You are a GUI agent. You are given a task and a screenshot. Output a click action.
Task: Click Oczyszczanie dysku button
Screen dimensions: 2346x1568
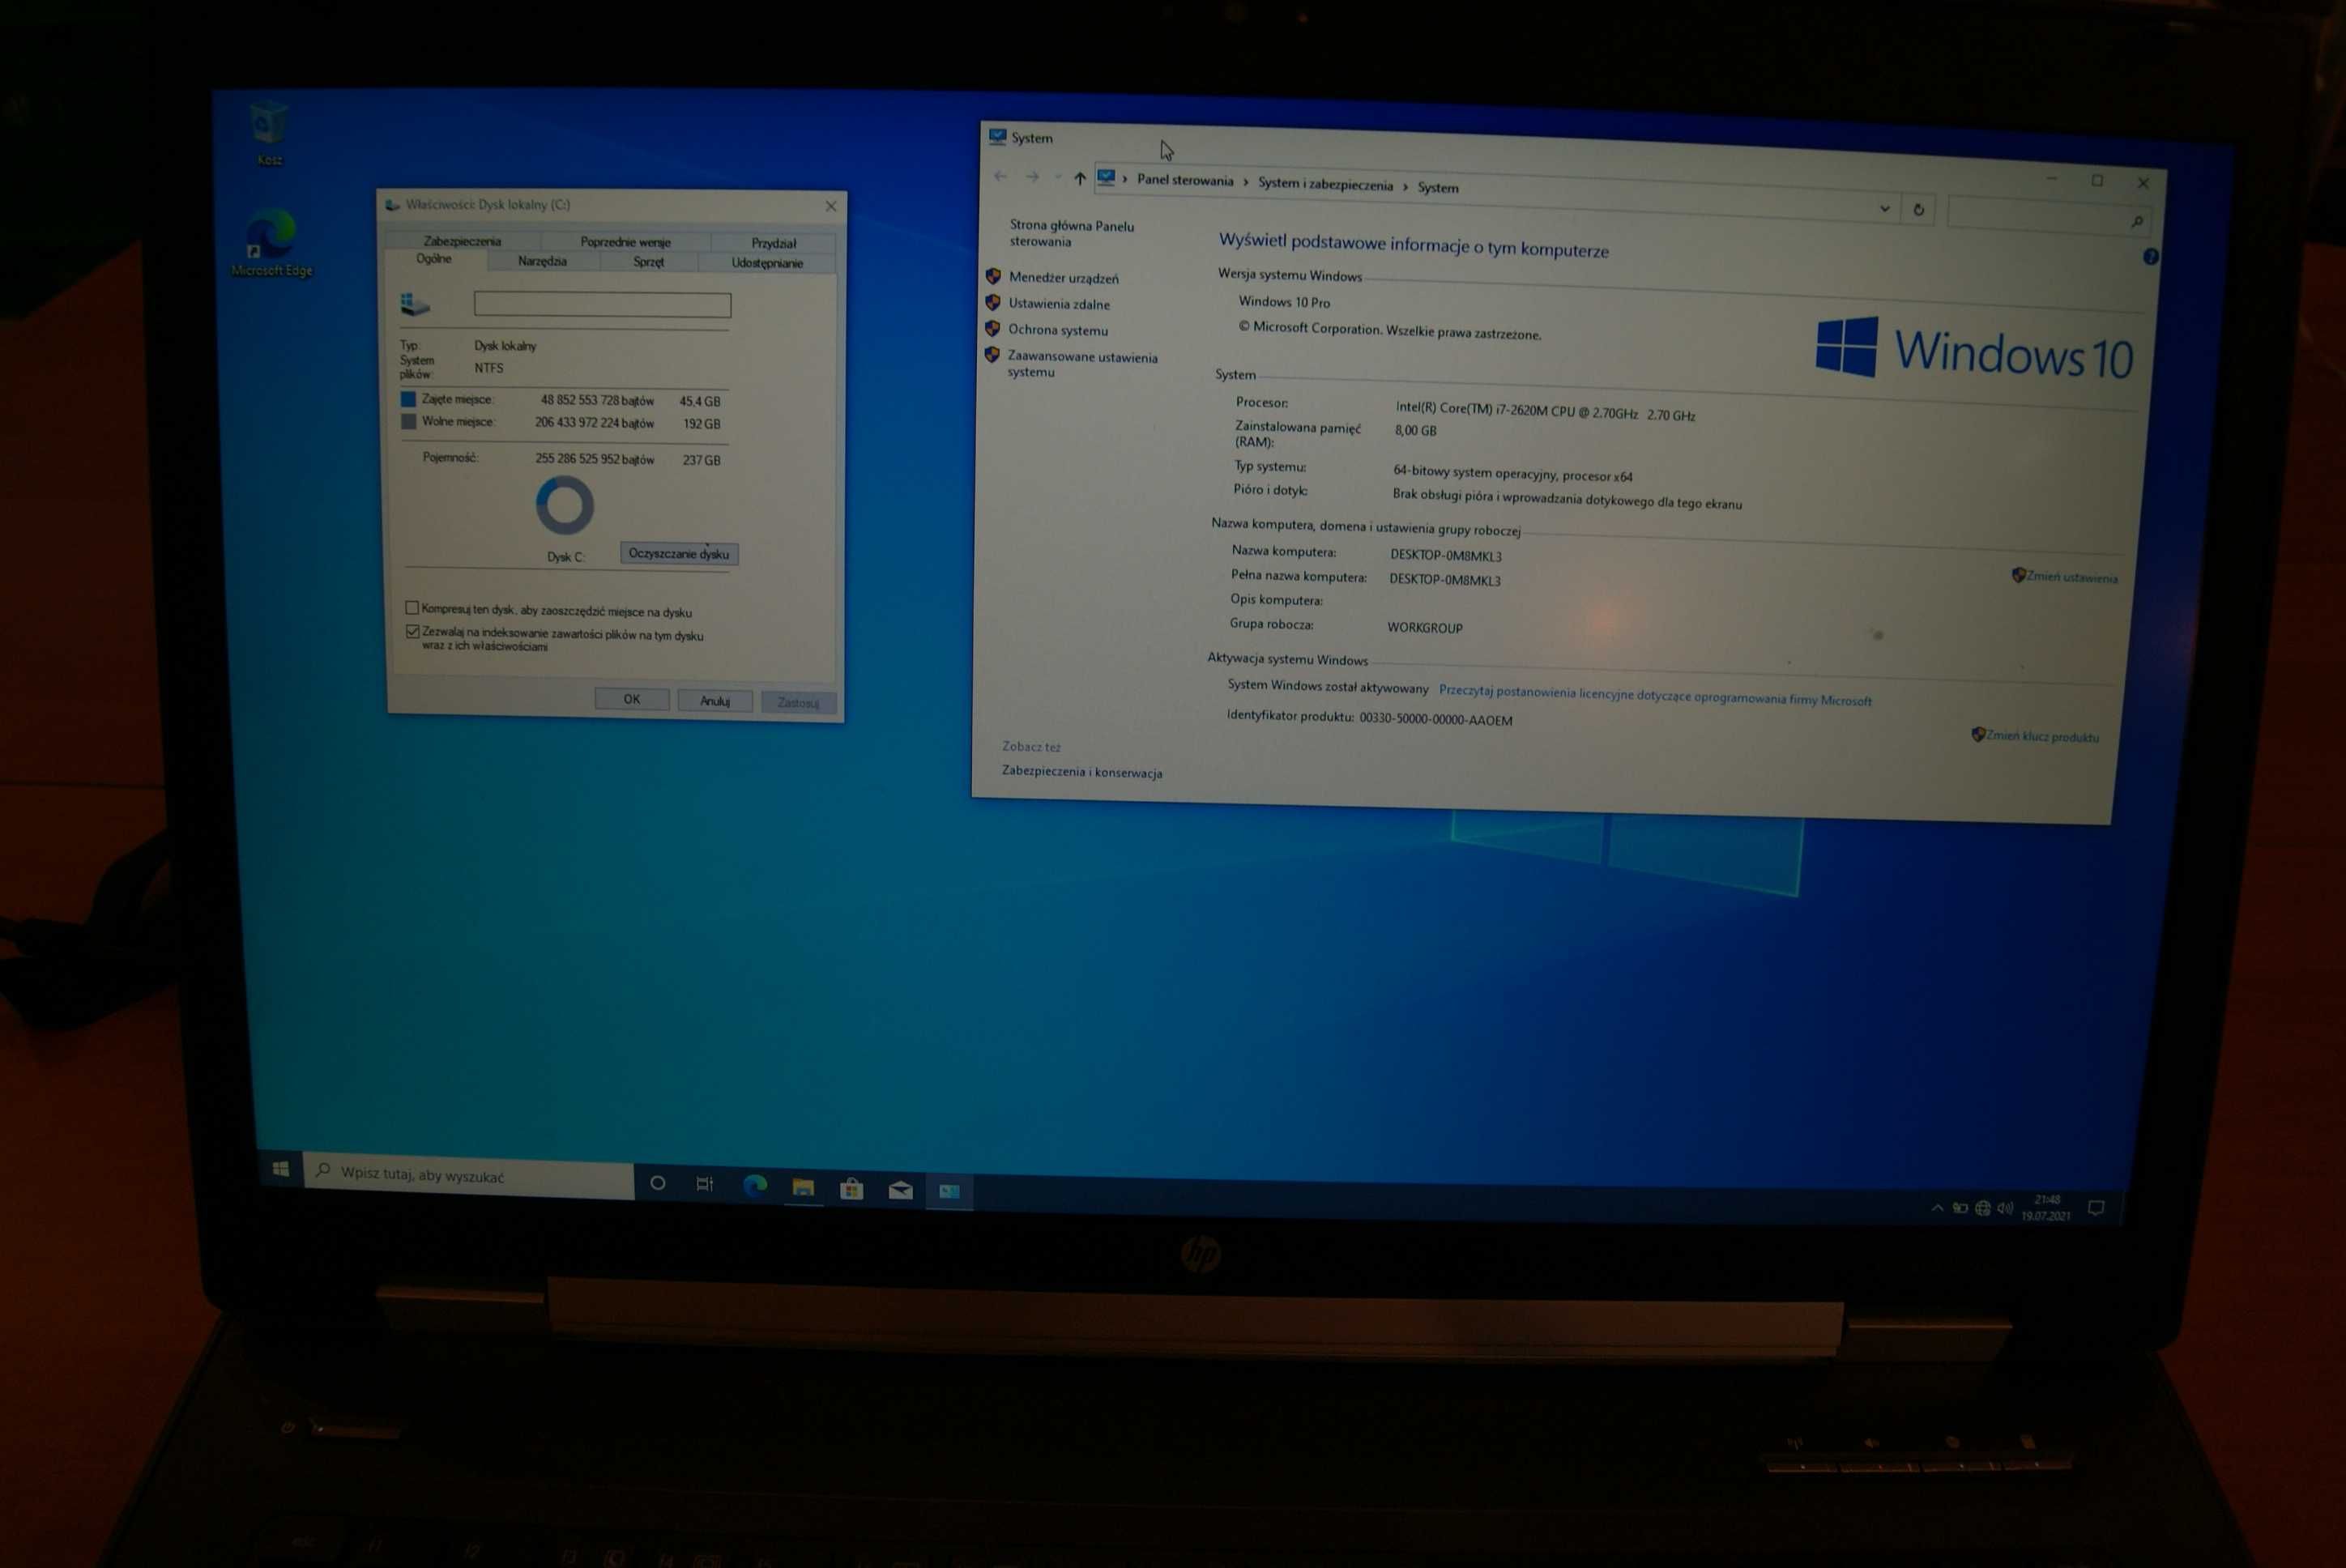tap(679, 554)
